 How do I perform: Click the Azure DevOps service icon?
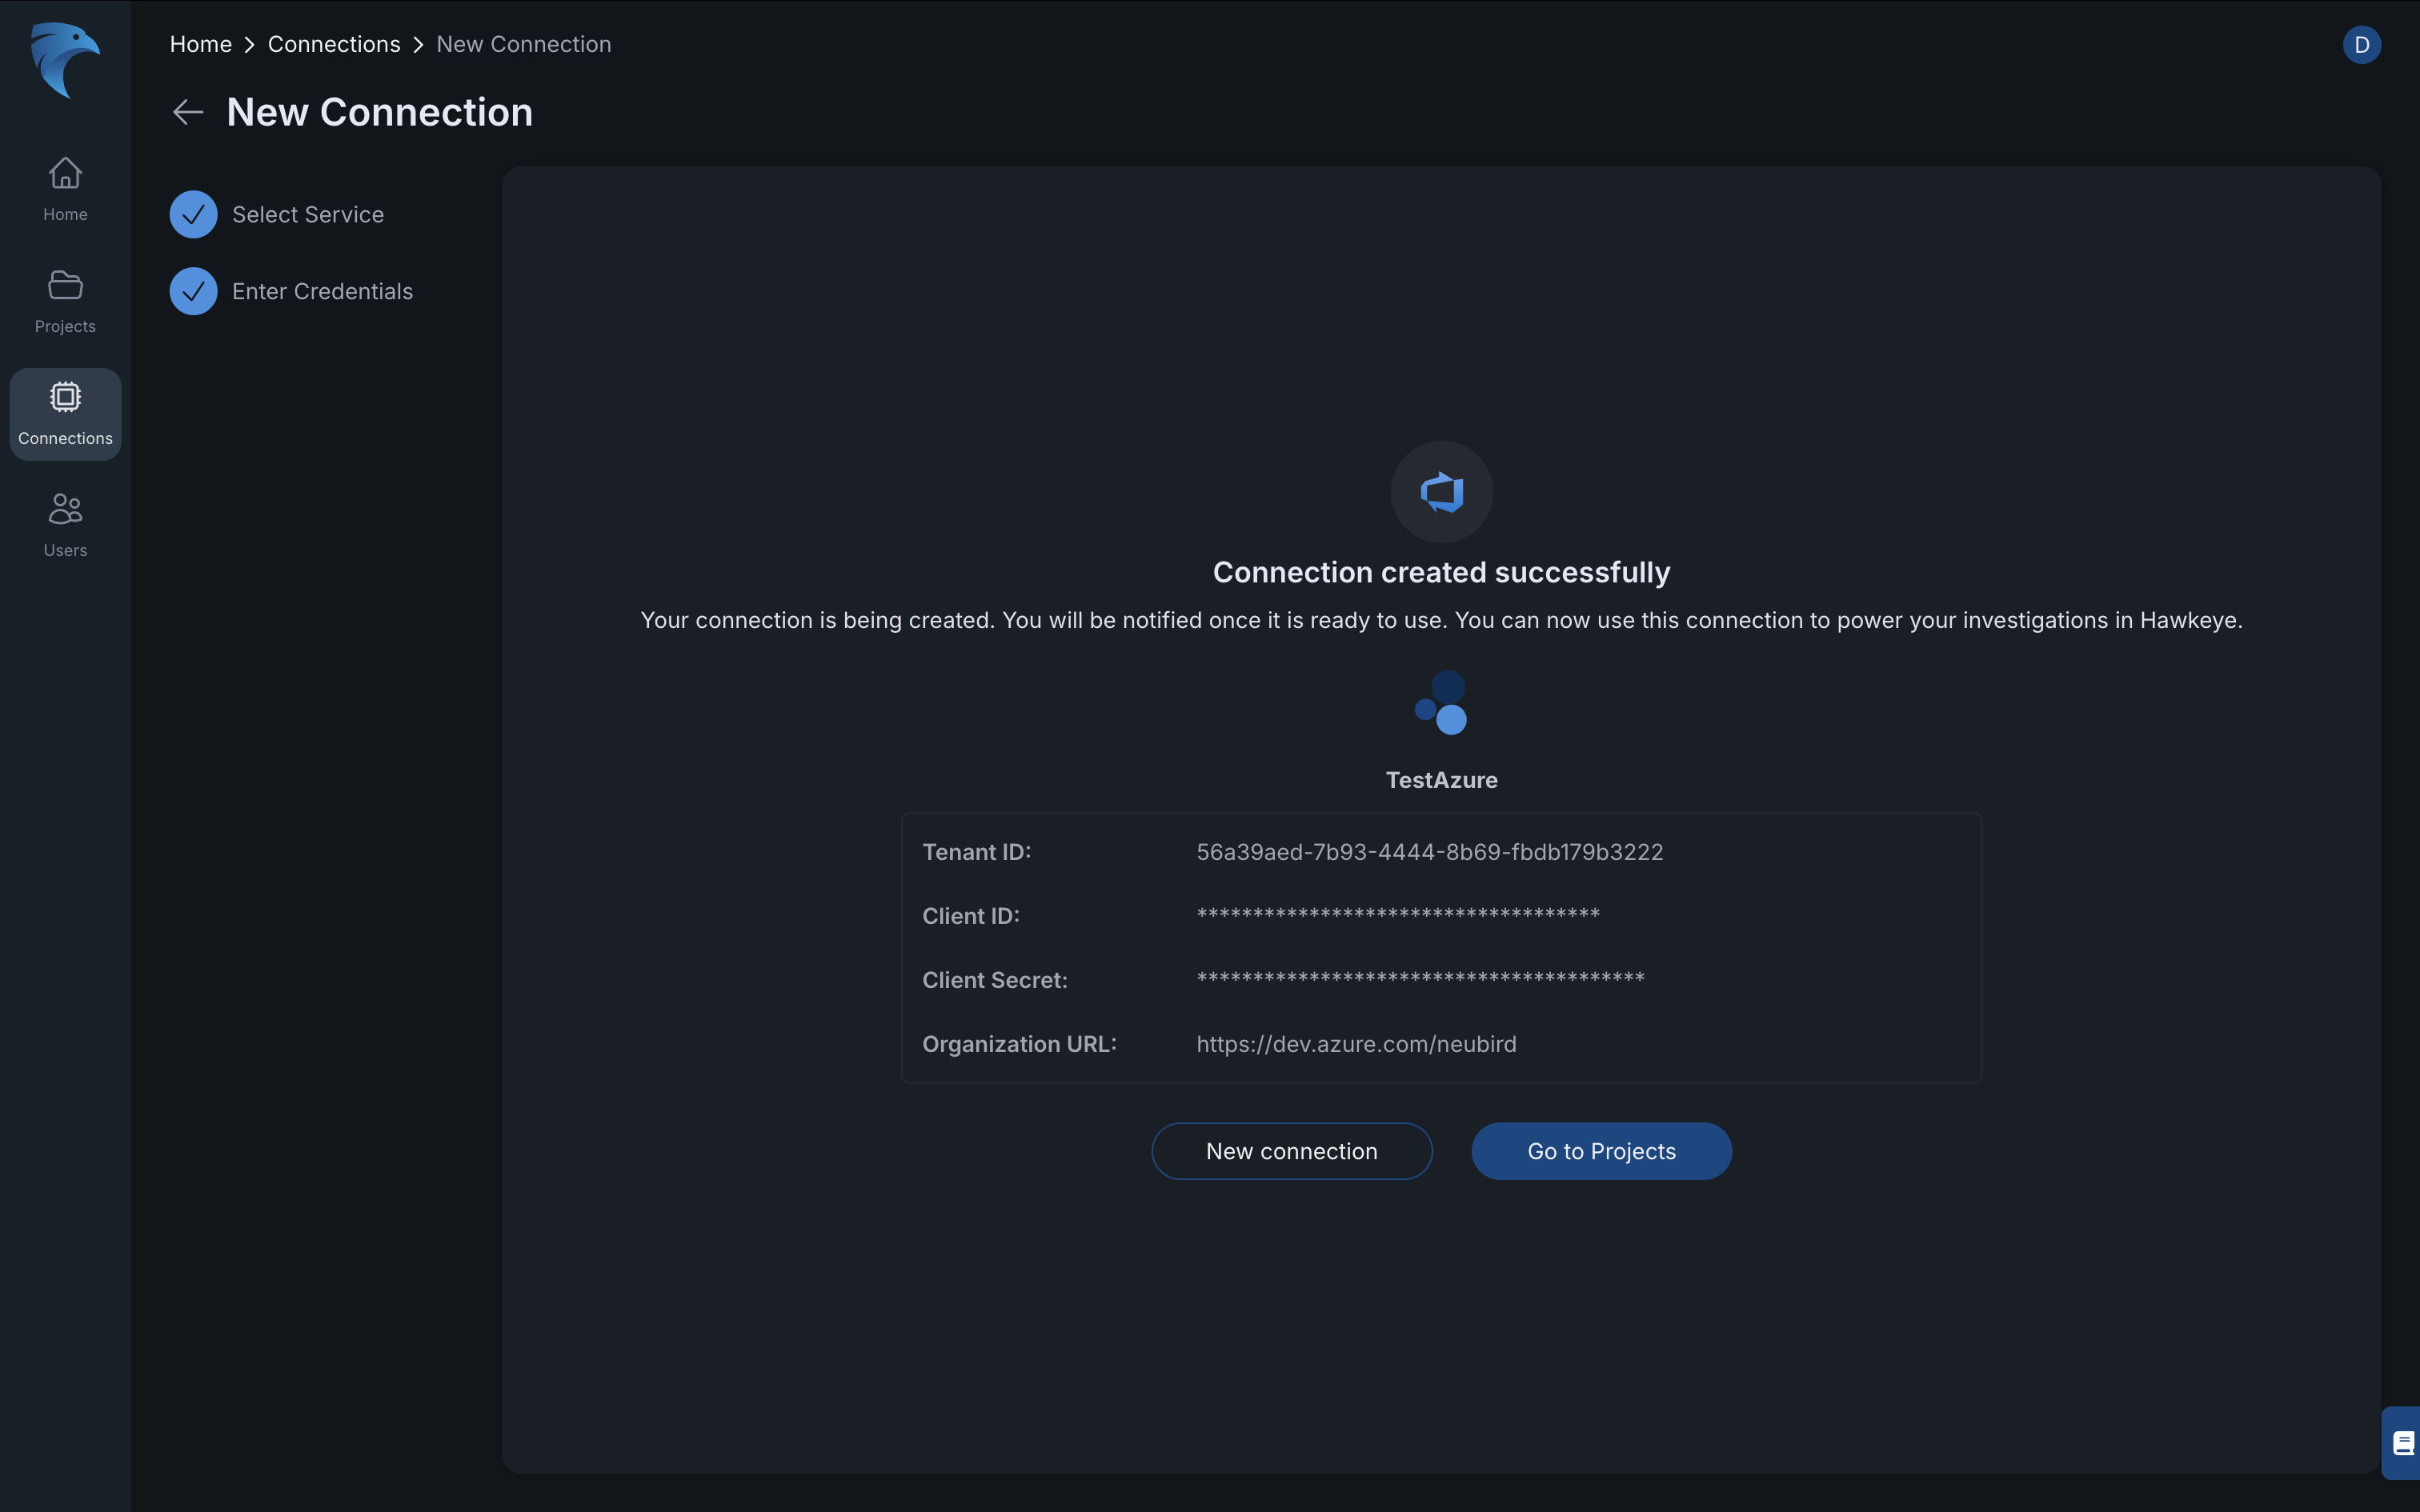[x=1440, y=491]
